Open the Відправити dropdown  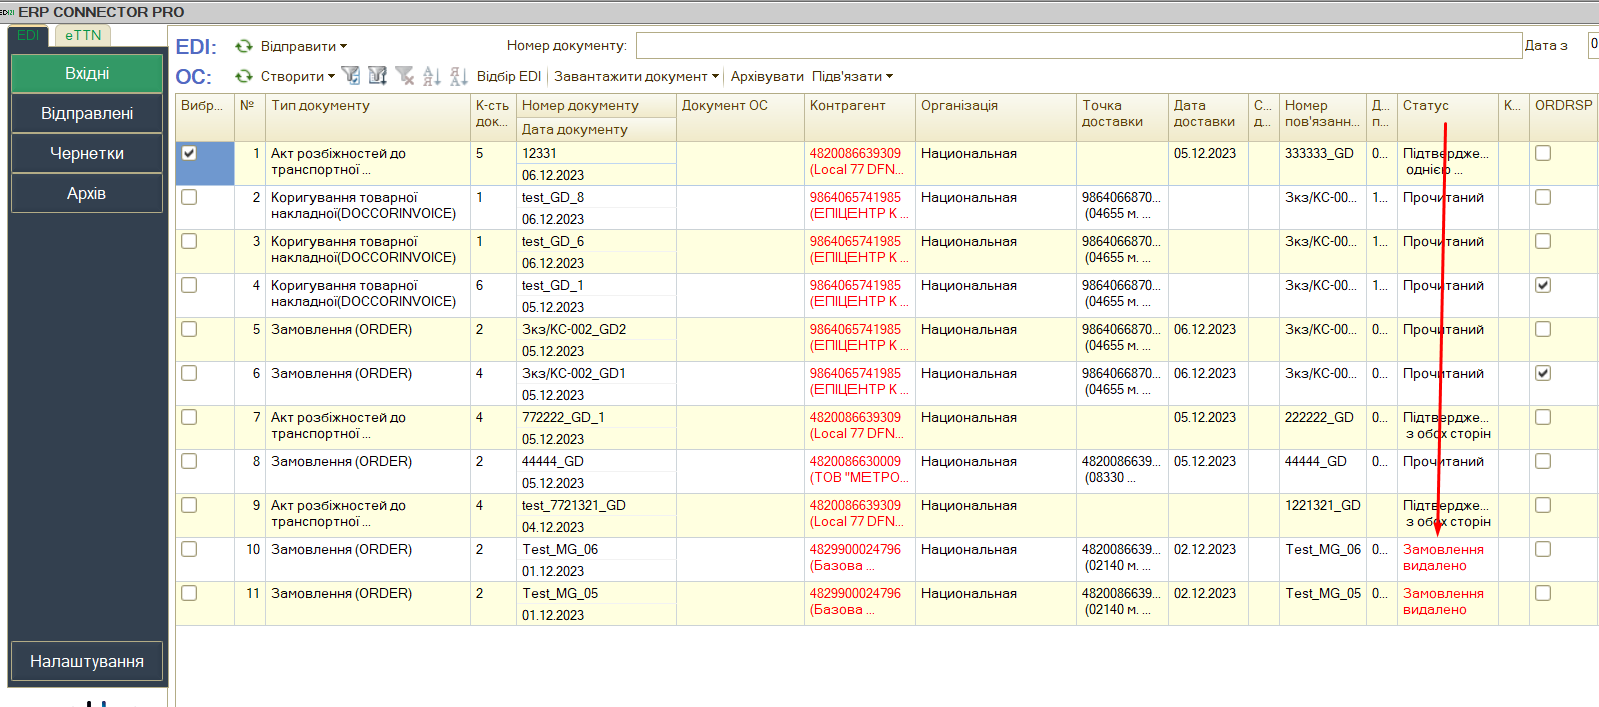coord(304,46)
